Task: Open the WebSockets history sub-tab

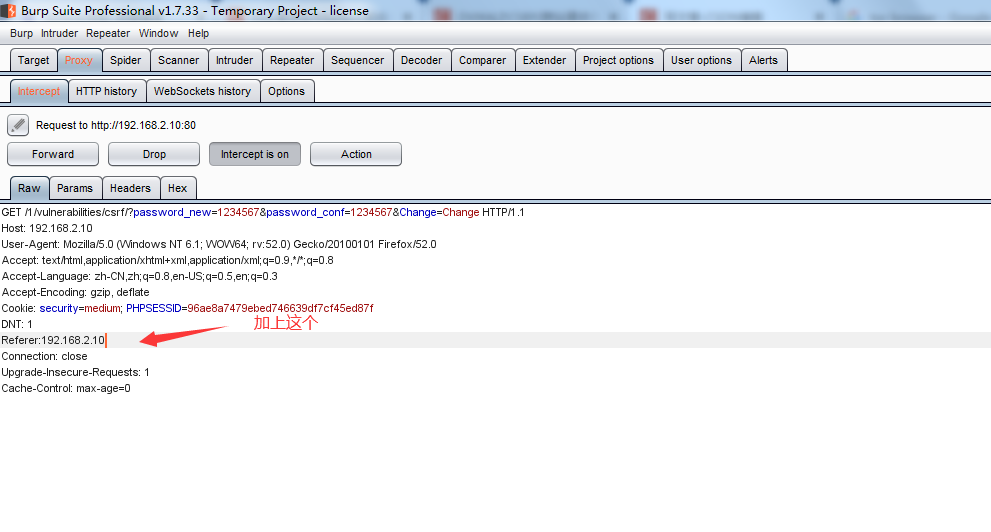Action: (x=203, y=91)
